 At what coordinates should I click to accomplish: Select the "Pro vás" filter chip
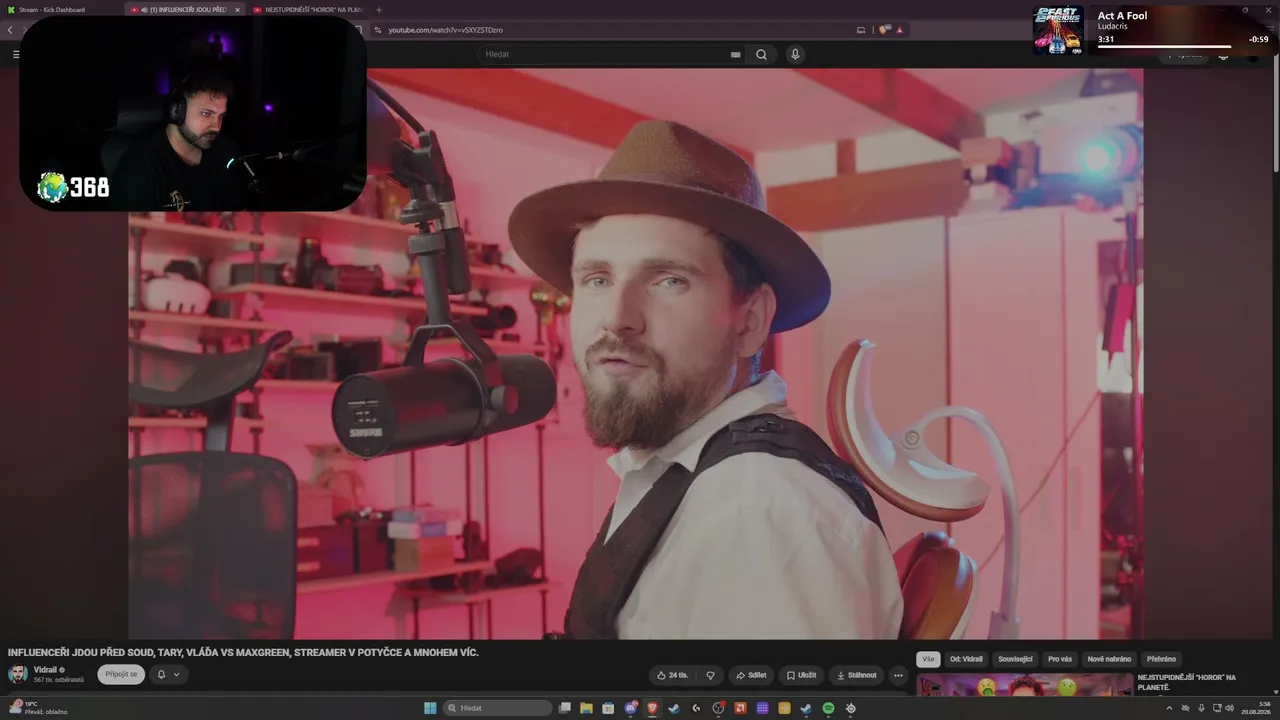[x=1060, y=660]
